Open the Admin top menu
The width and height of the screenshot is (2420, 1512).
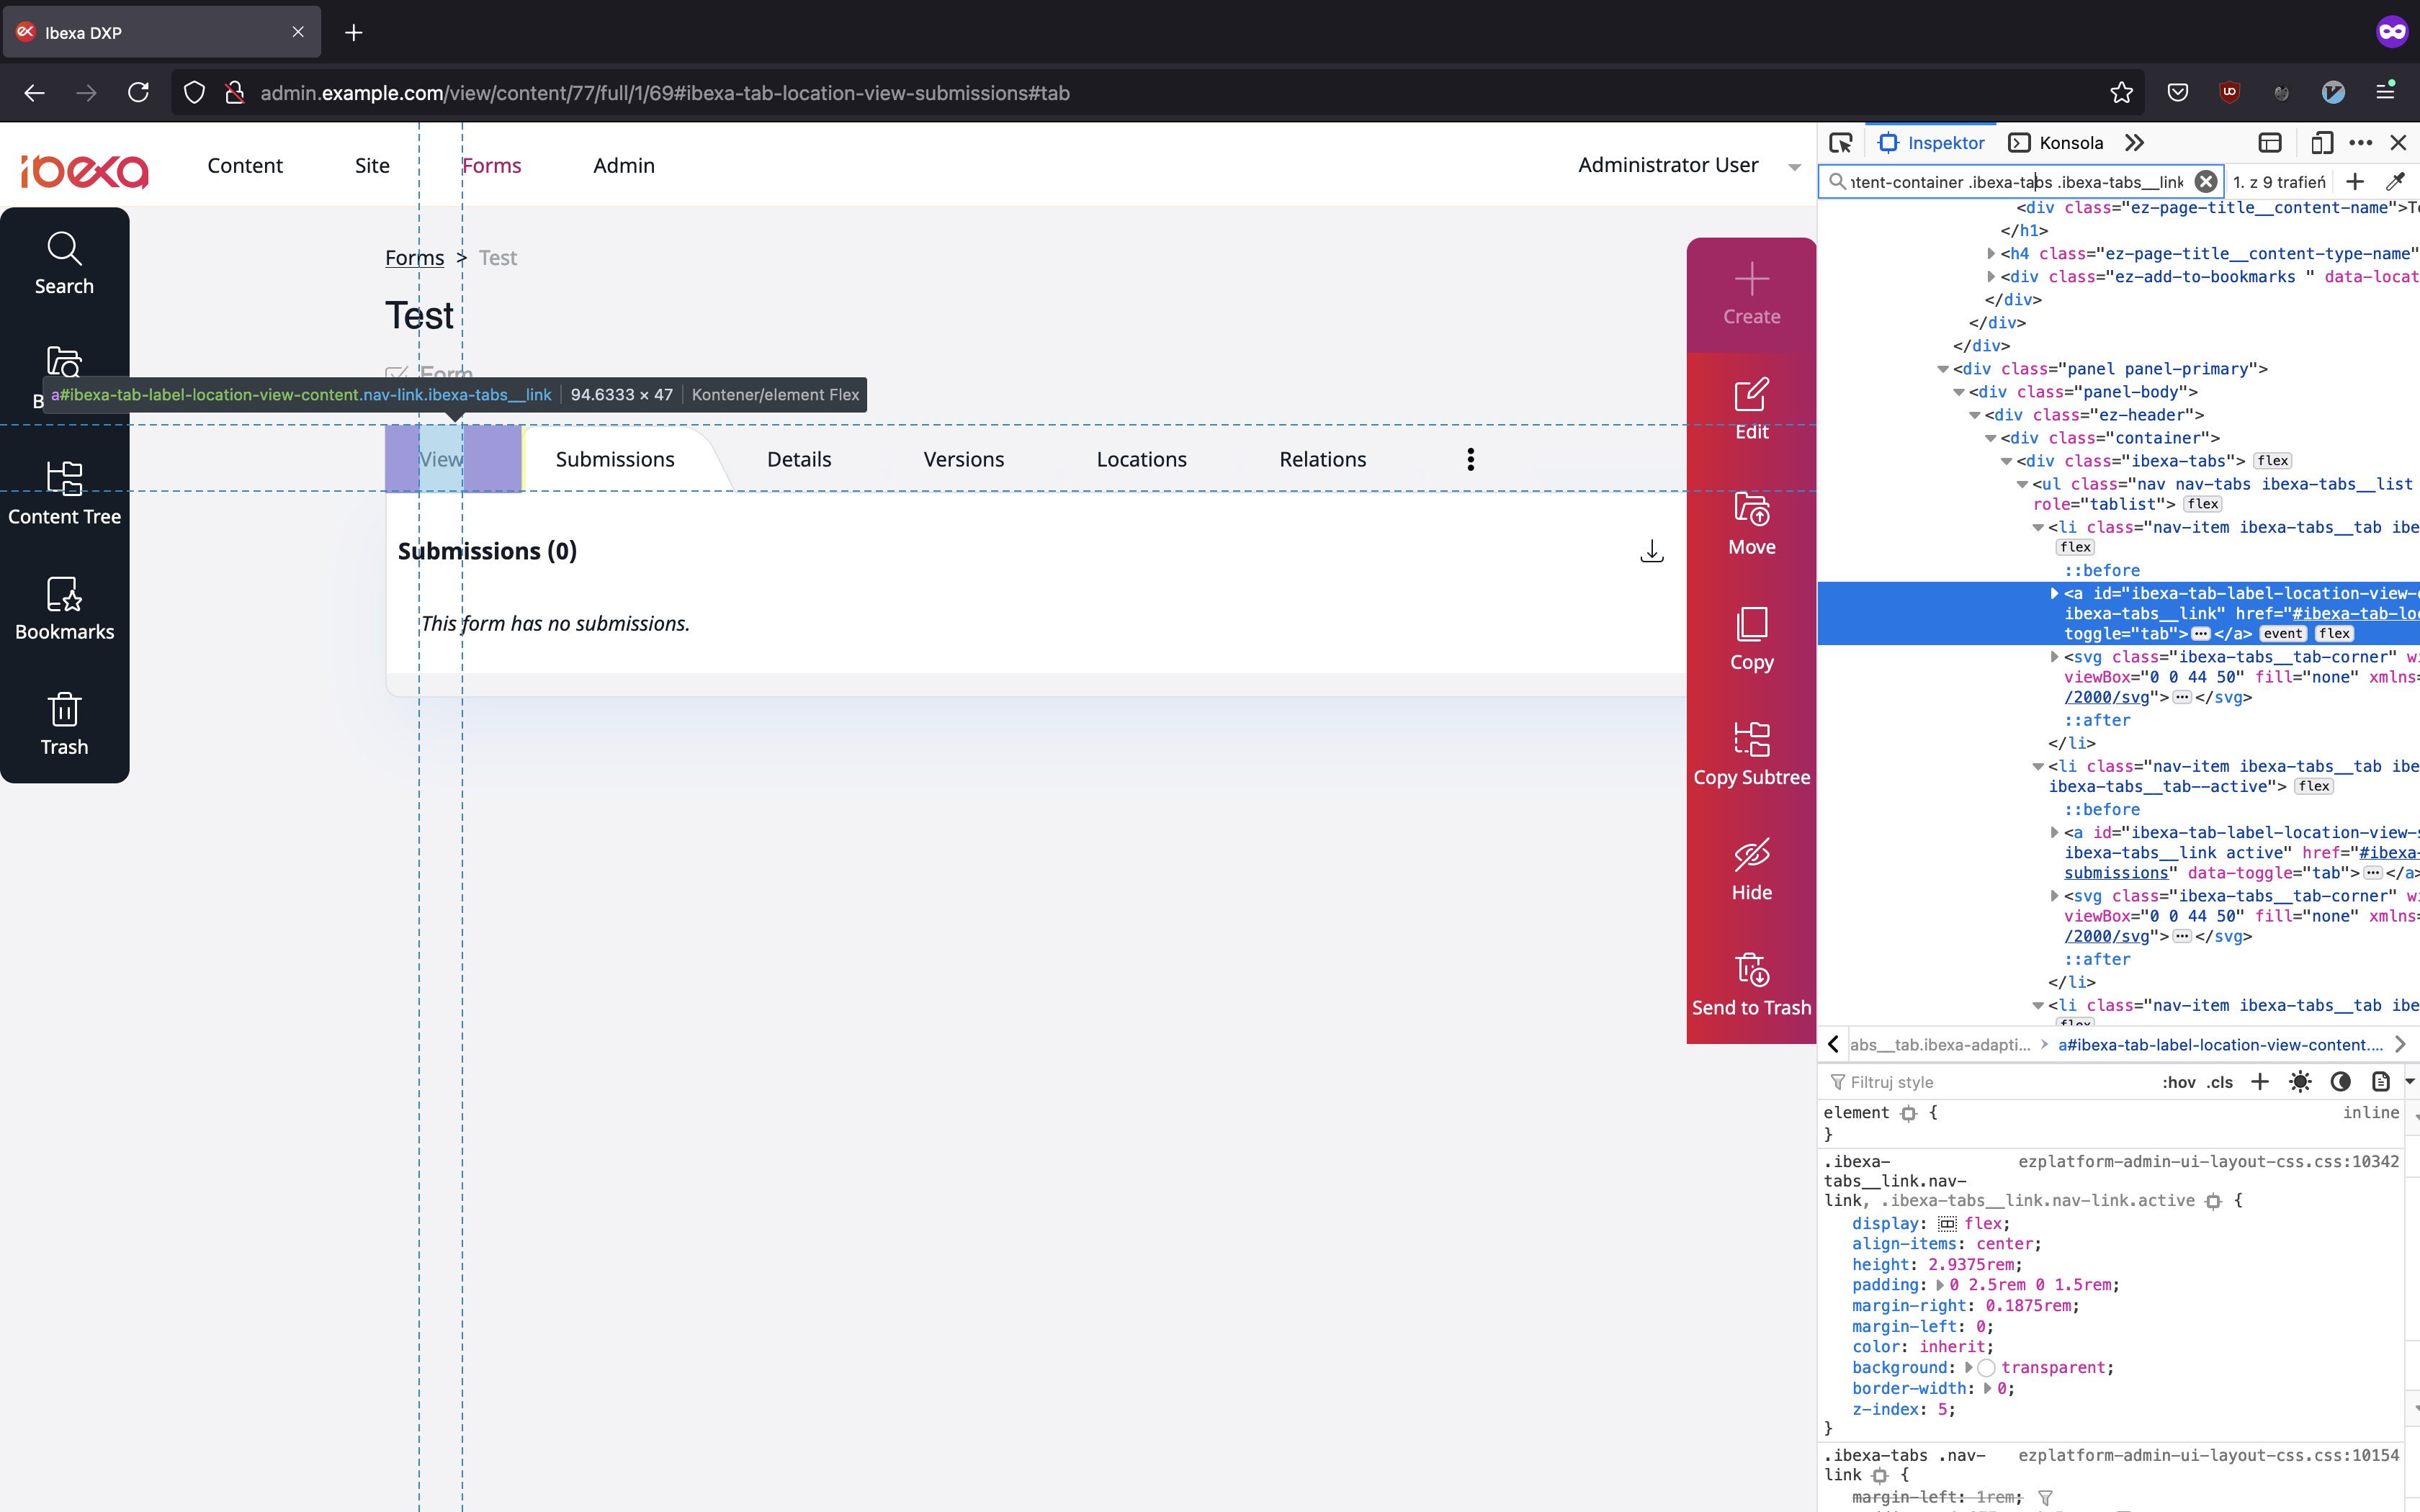pyautogui.click(x=623, y=166)
